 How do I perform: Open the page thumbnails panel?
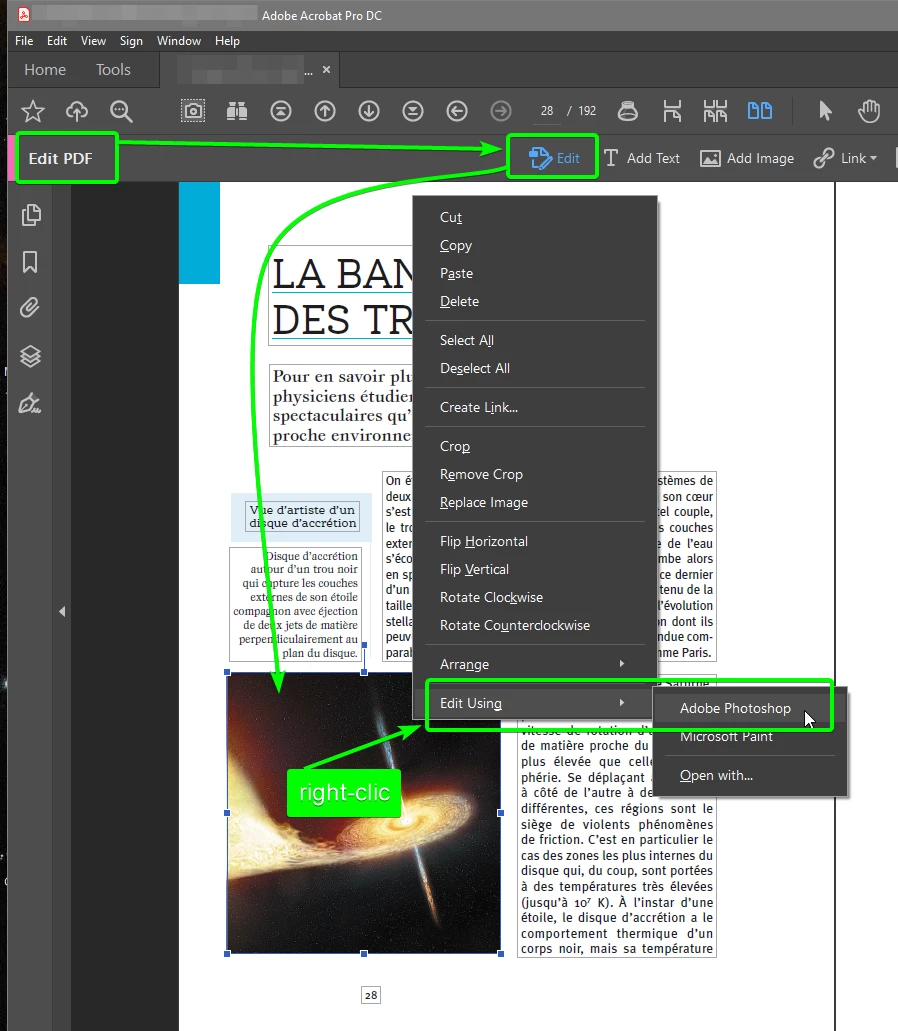31,215
